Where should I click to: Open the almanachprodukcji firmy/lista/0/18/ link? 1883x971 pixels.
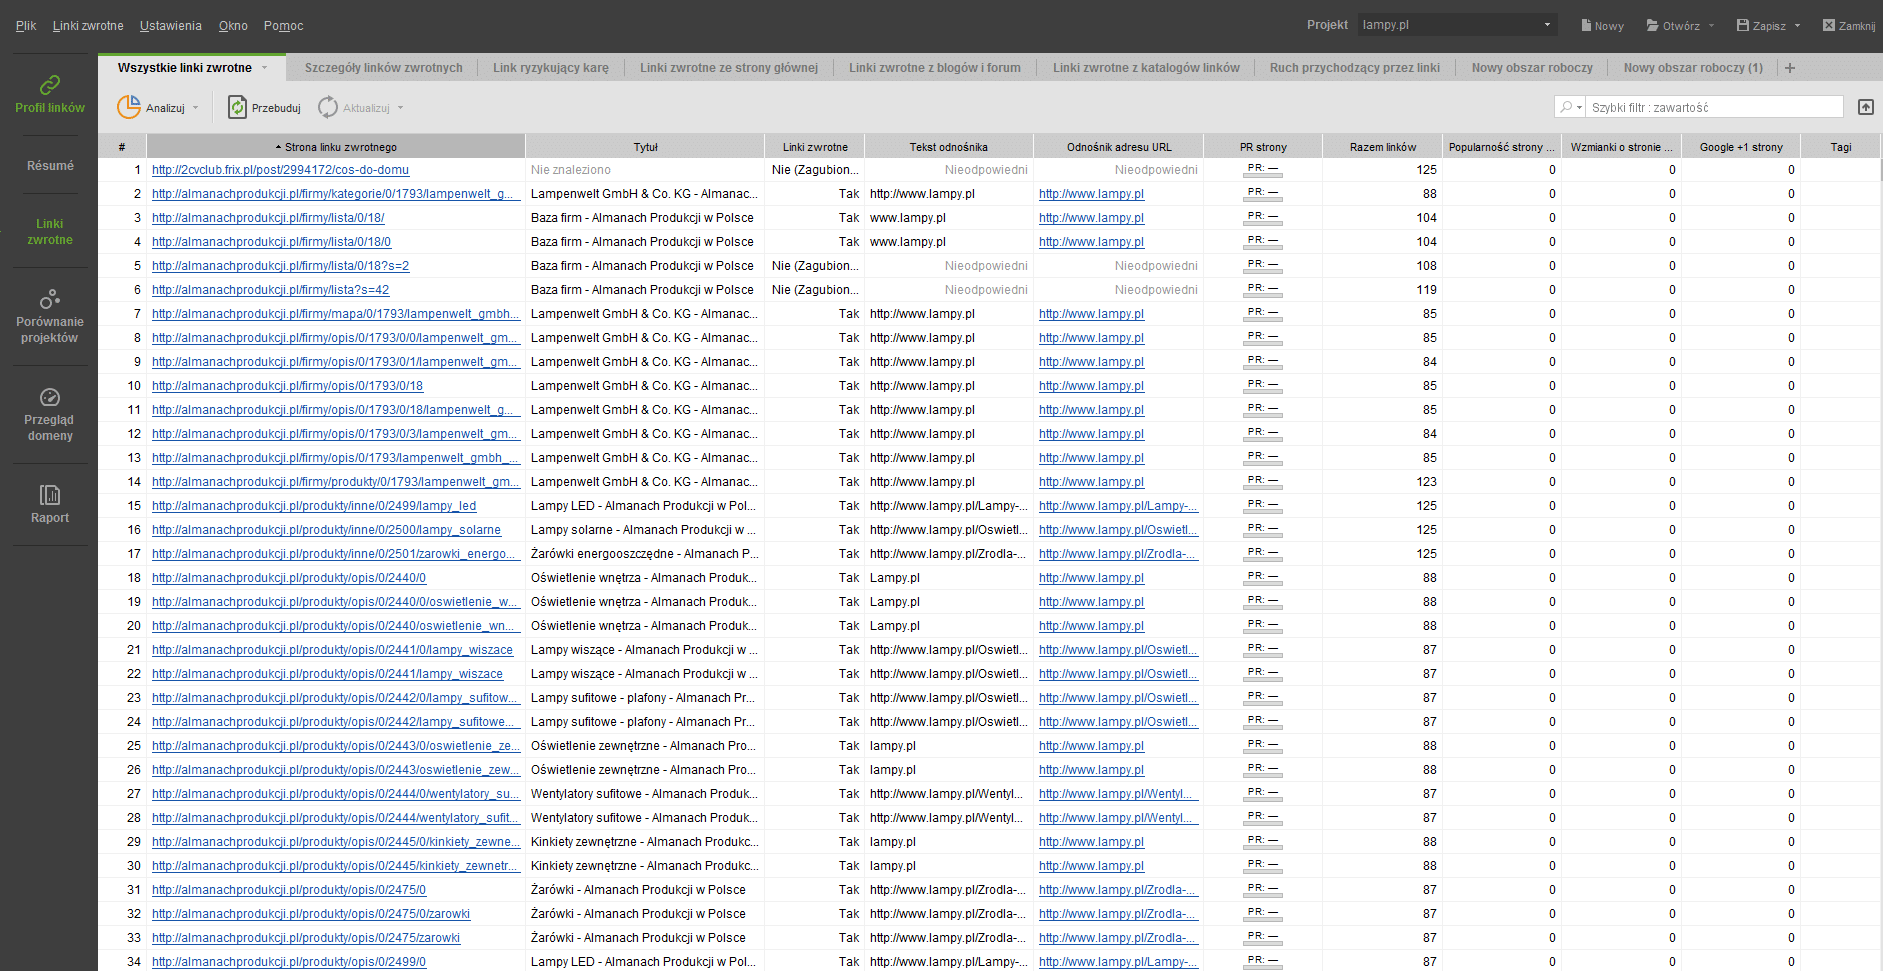268,218
